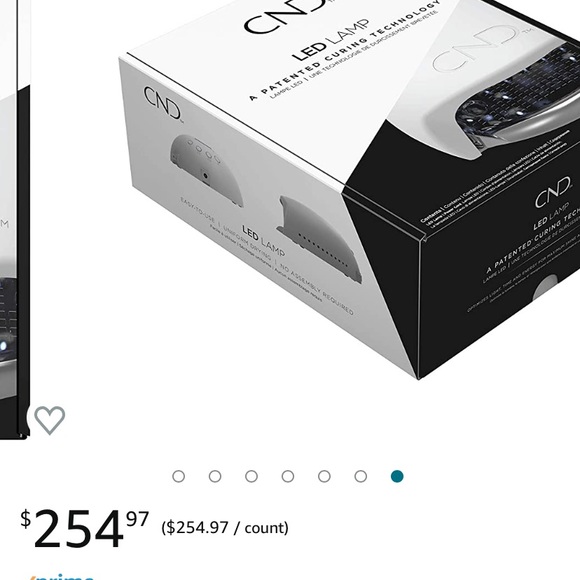
Task: Tap the dome lamp illustration on box side
Action: point(206,170)
